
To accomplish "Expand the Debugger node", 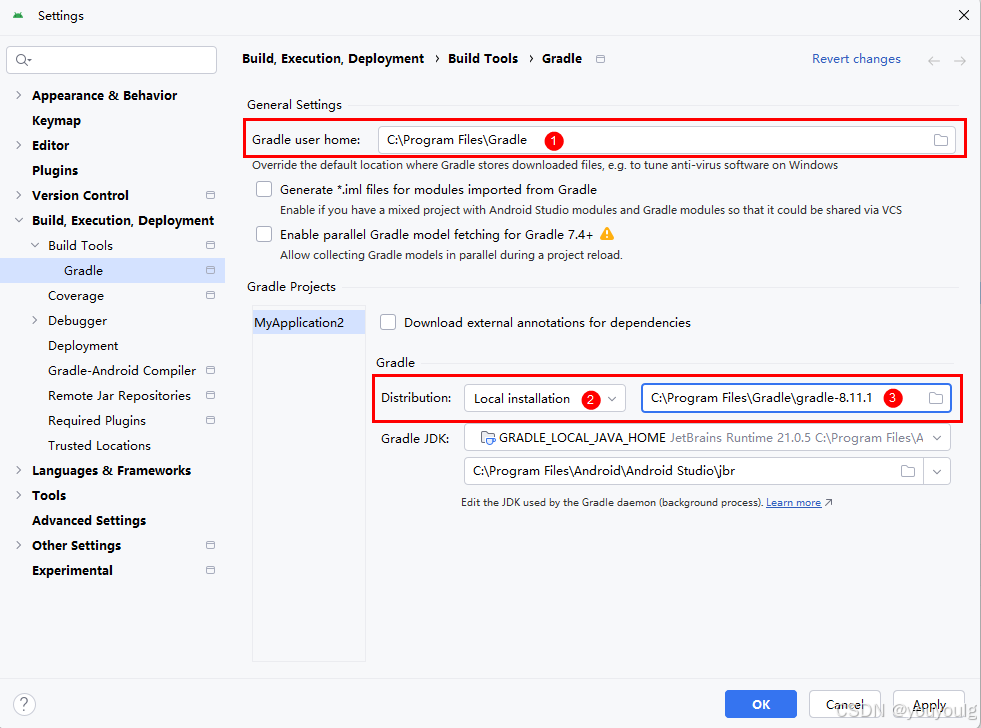I will click(34, 320).
